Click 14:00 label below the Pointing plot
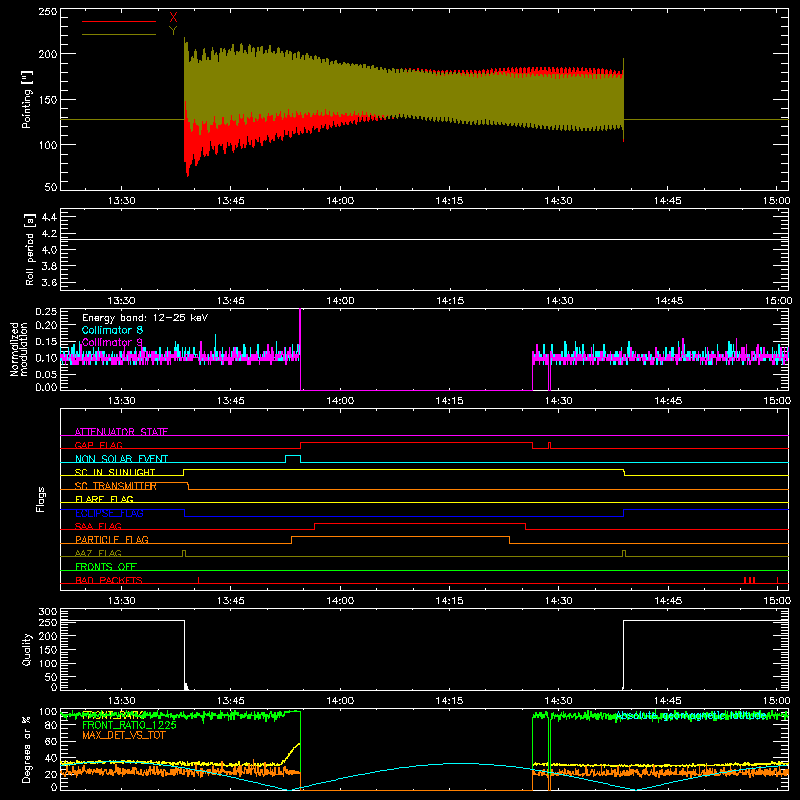 pyautogui.click(x=340, y=201)
